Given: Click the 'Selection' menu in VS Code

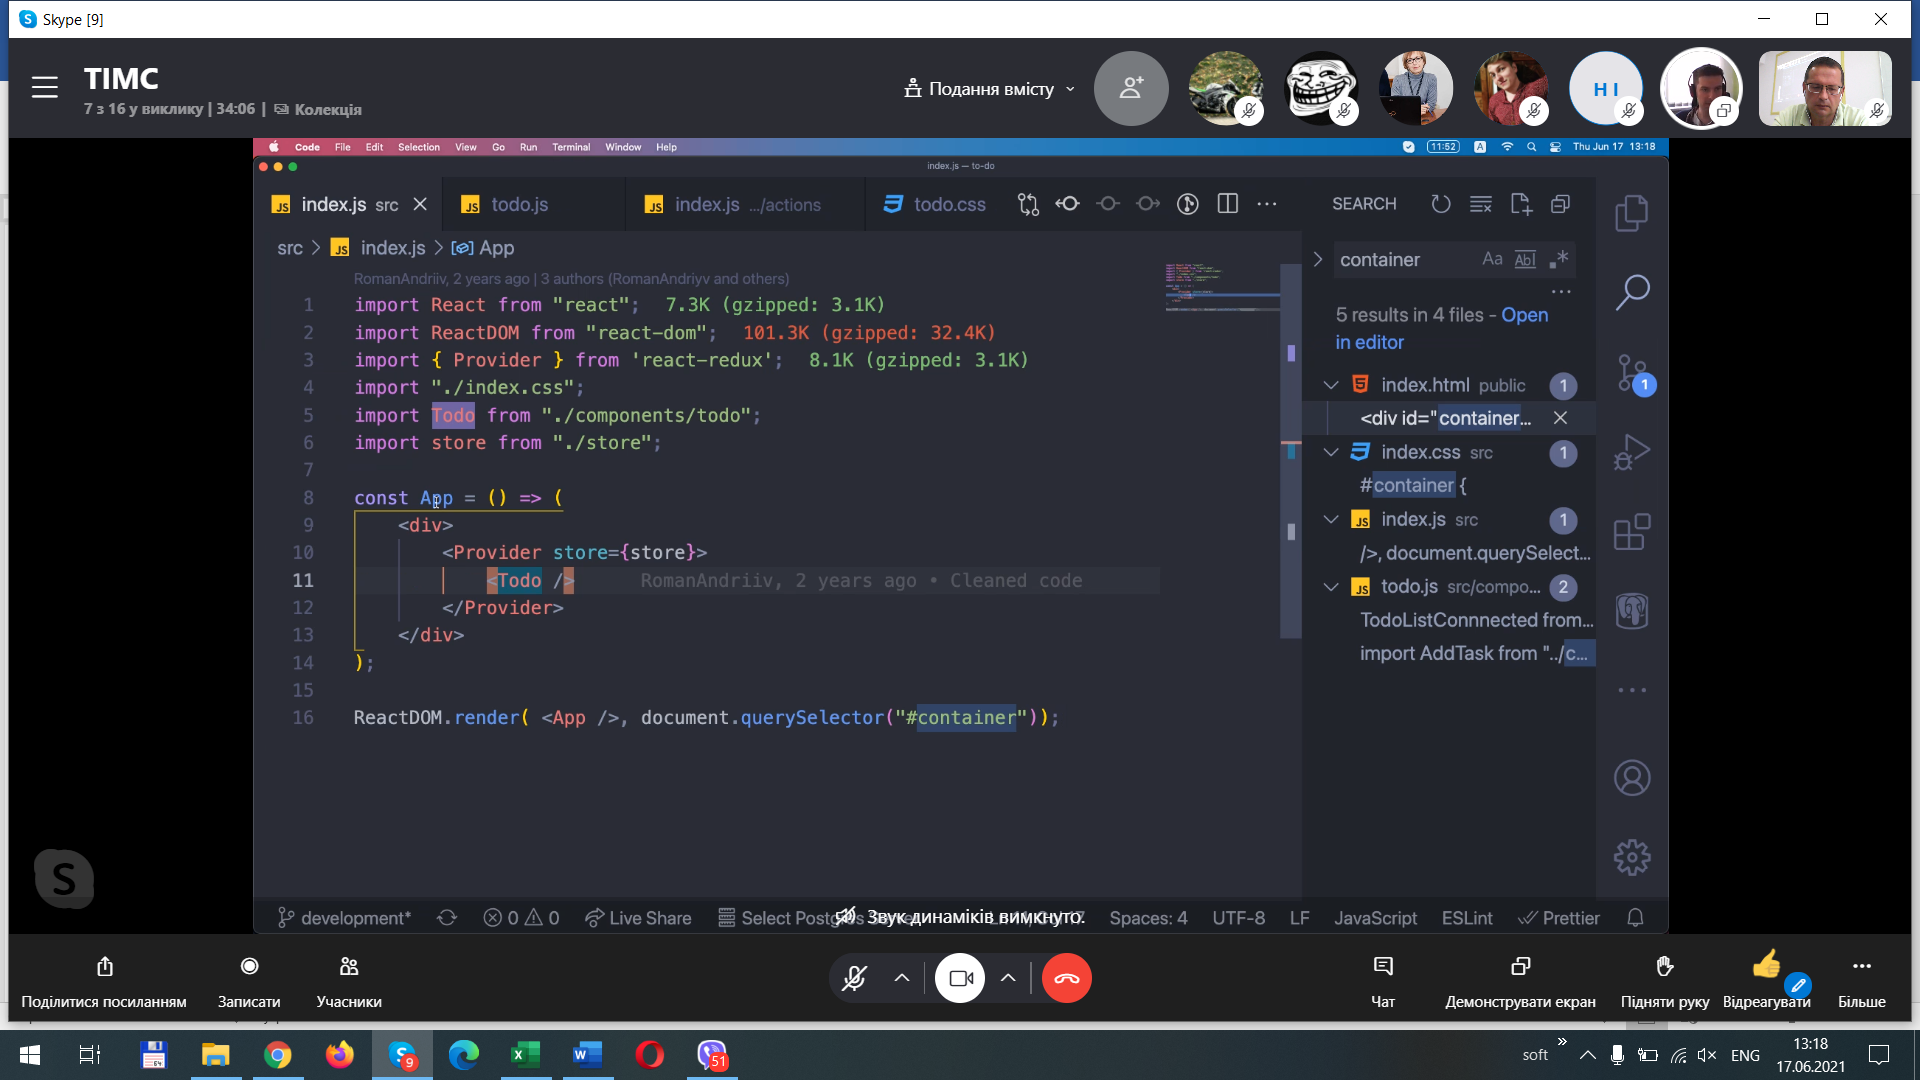Looking at the screenshot, I should point(418,147).
